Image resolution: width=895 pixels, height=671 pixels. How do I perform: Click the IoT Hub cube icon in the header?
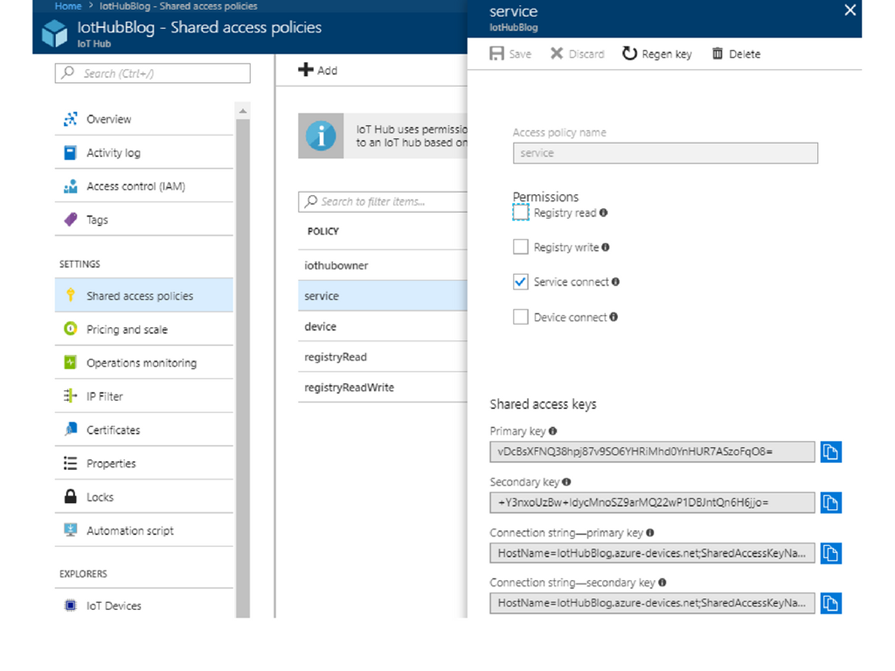[55, 33]
